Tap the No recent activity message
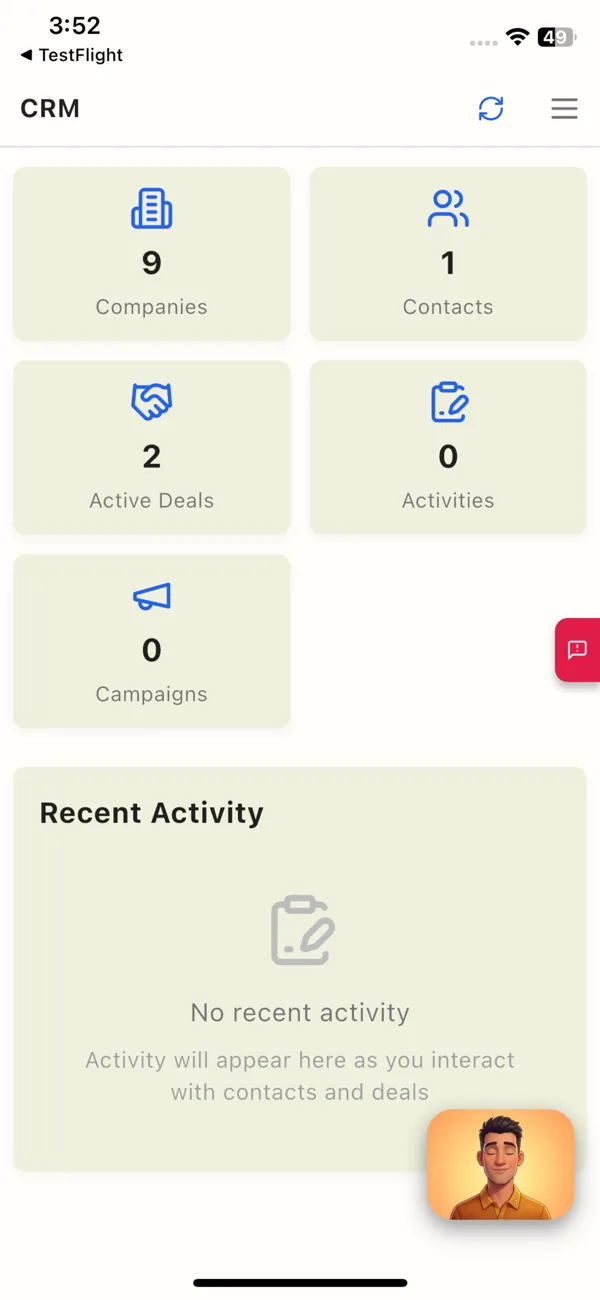The height and width of the screenshot is (1300, 600). (300, 1012)
